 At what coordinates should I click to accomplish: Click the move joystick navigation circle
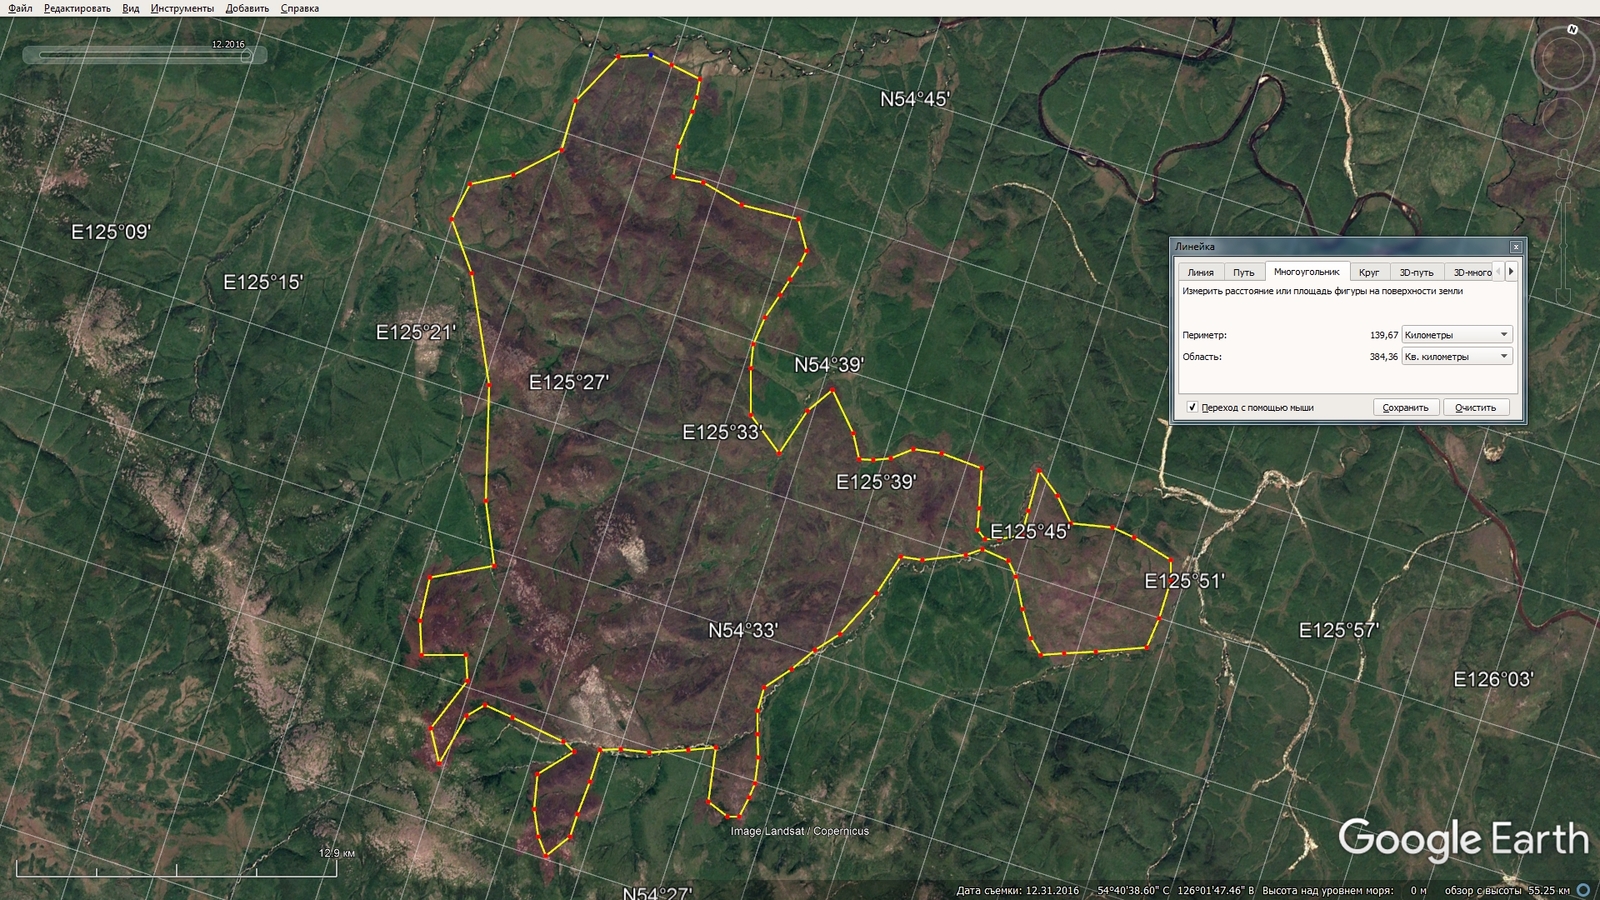point(1562,119)
